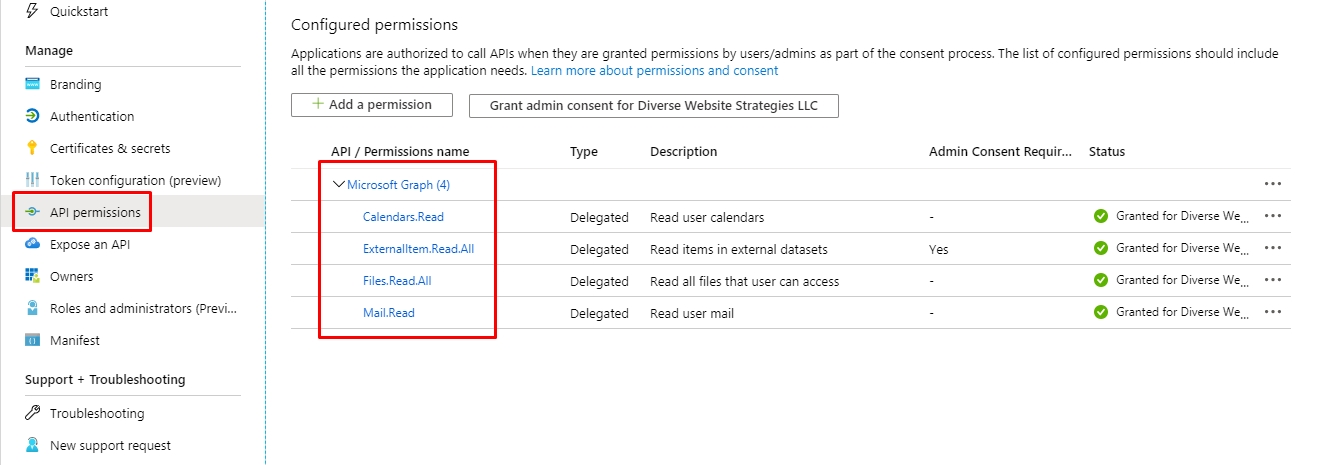Click the Authentication icon
This screenshot has height=465, width=1340.
32,116
